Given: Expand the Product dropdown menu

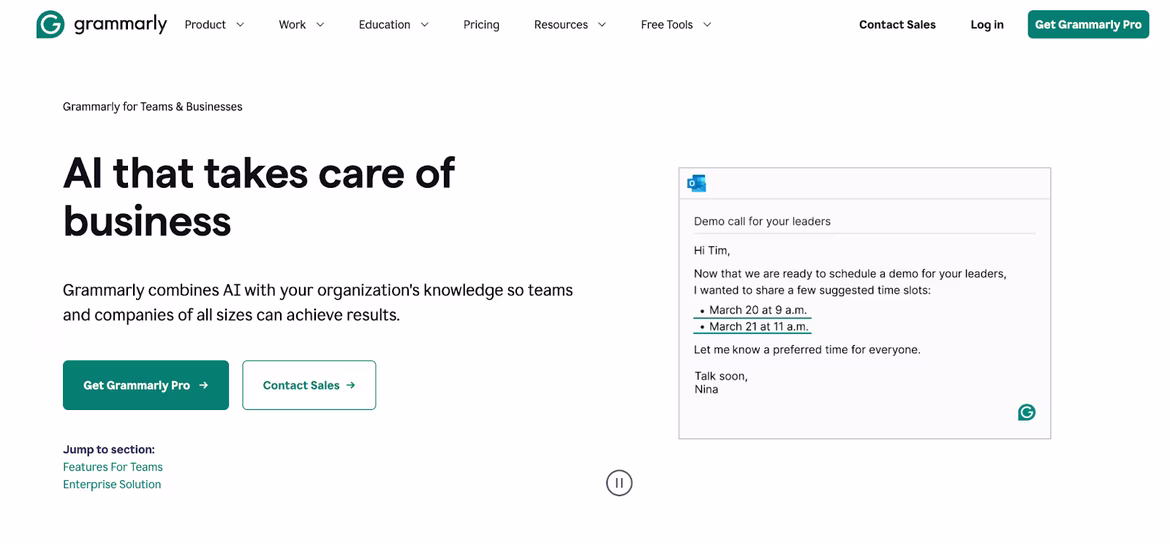Looking at the screenshot, I should (214, 25).
